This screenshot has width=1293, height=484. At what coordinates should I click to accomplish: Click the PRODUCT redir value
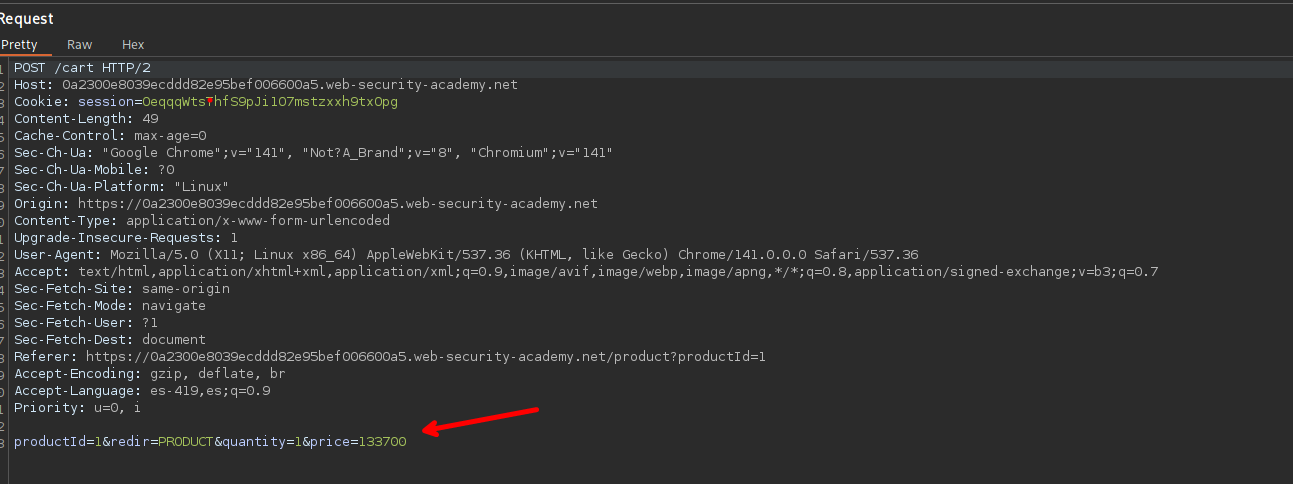186,442
